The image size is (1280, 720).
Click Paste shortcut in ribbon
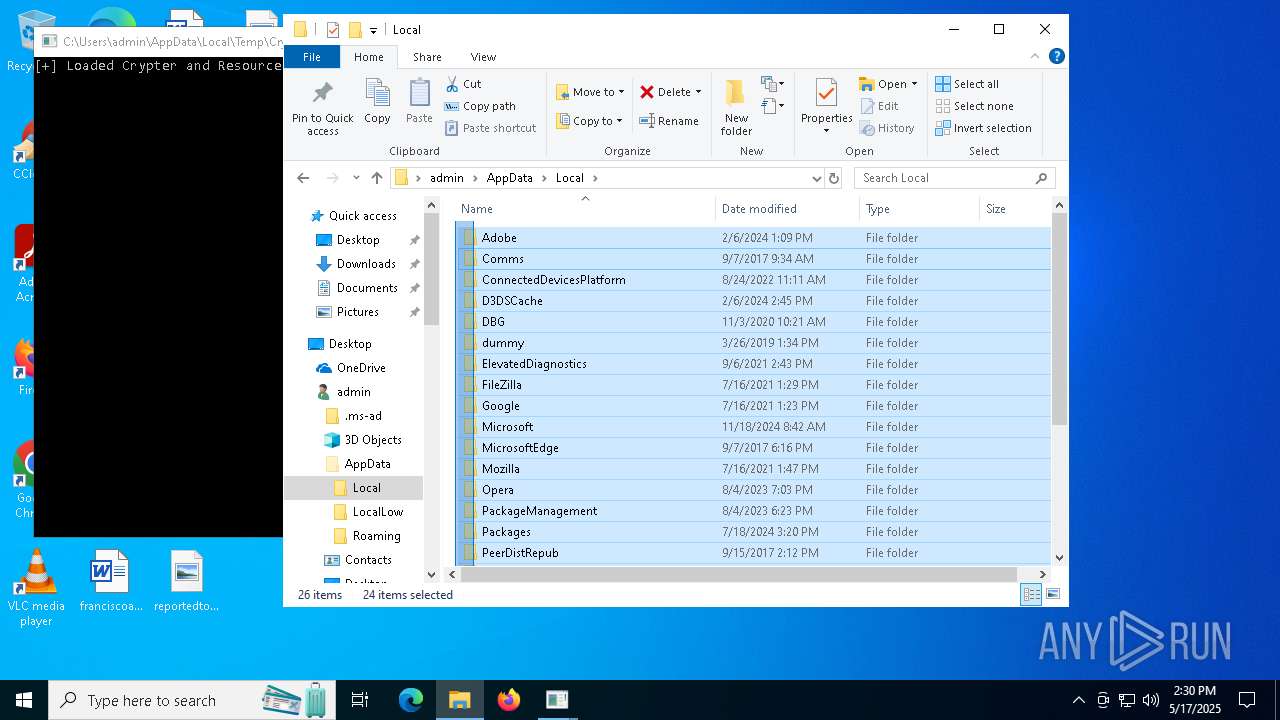pos(490,128)
